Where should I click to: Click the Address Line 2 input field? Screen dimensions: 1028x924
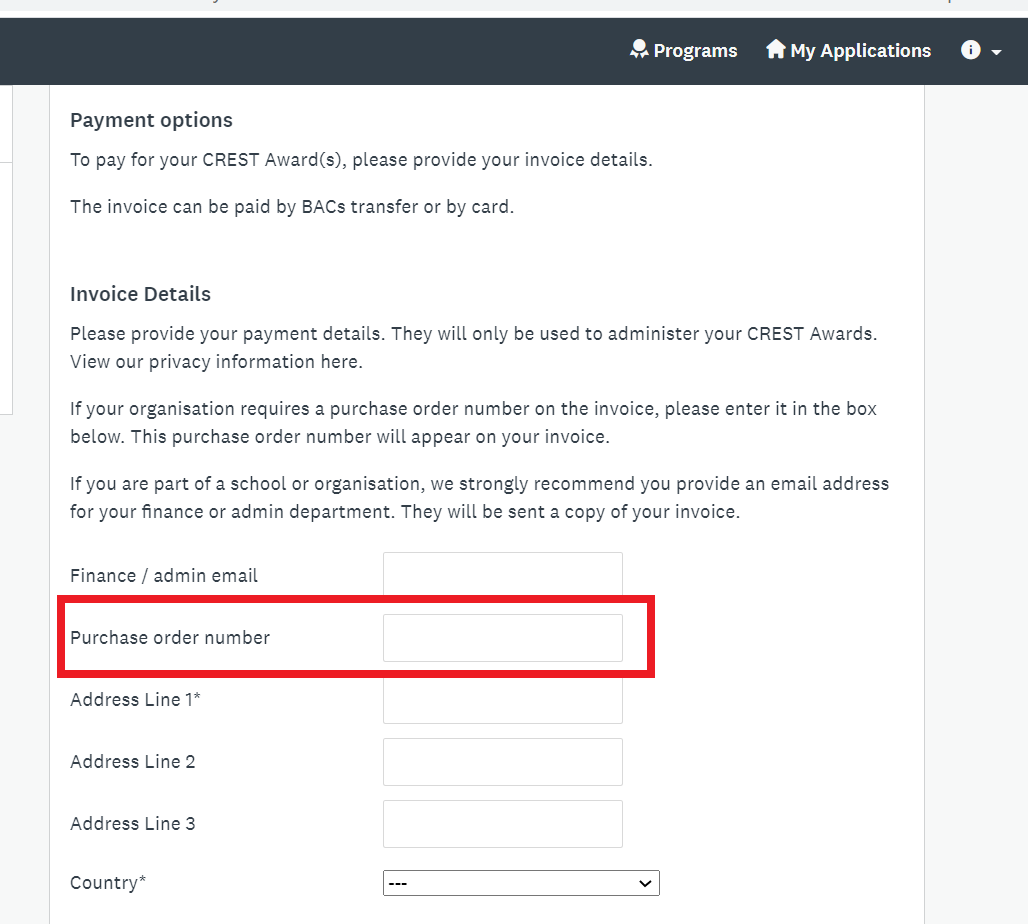click(503, 762)
